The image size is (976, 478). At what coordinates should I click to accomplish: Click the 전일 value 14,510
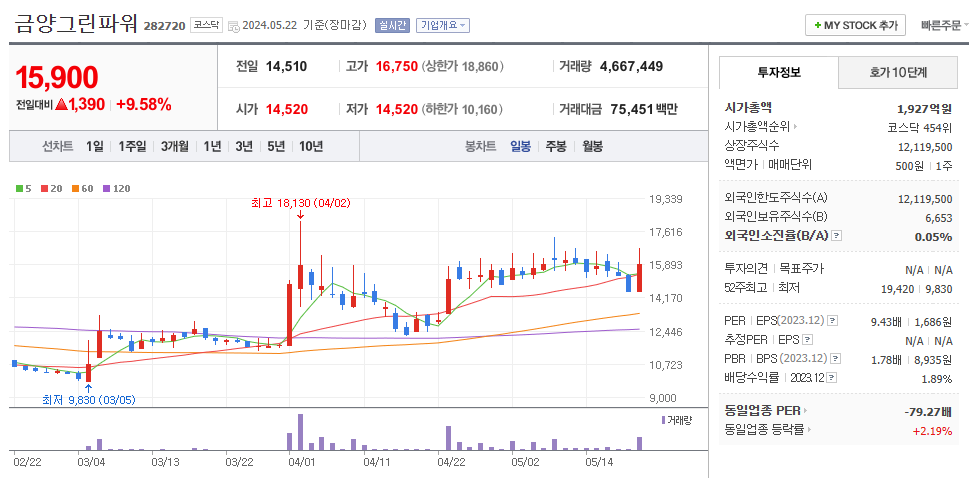tap(286, 66)
